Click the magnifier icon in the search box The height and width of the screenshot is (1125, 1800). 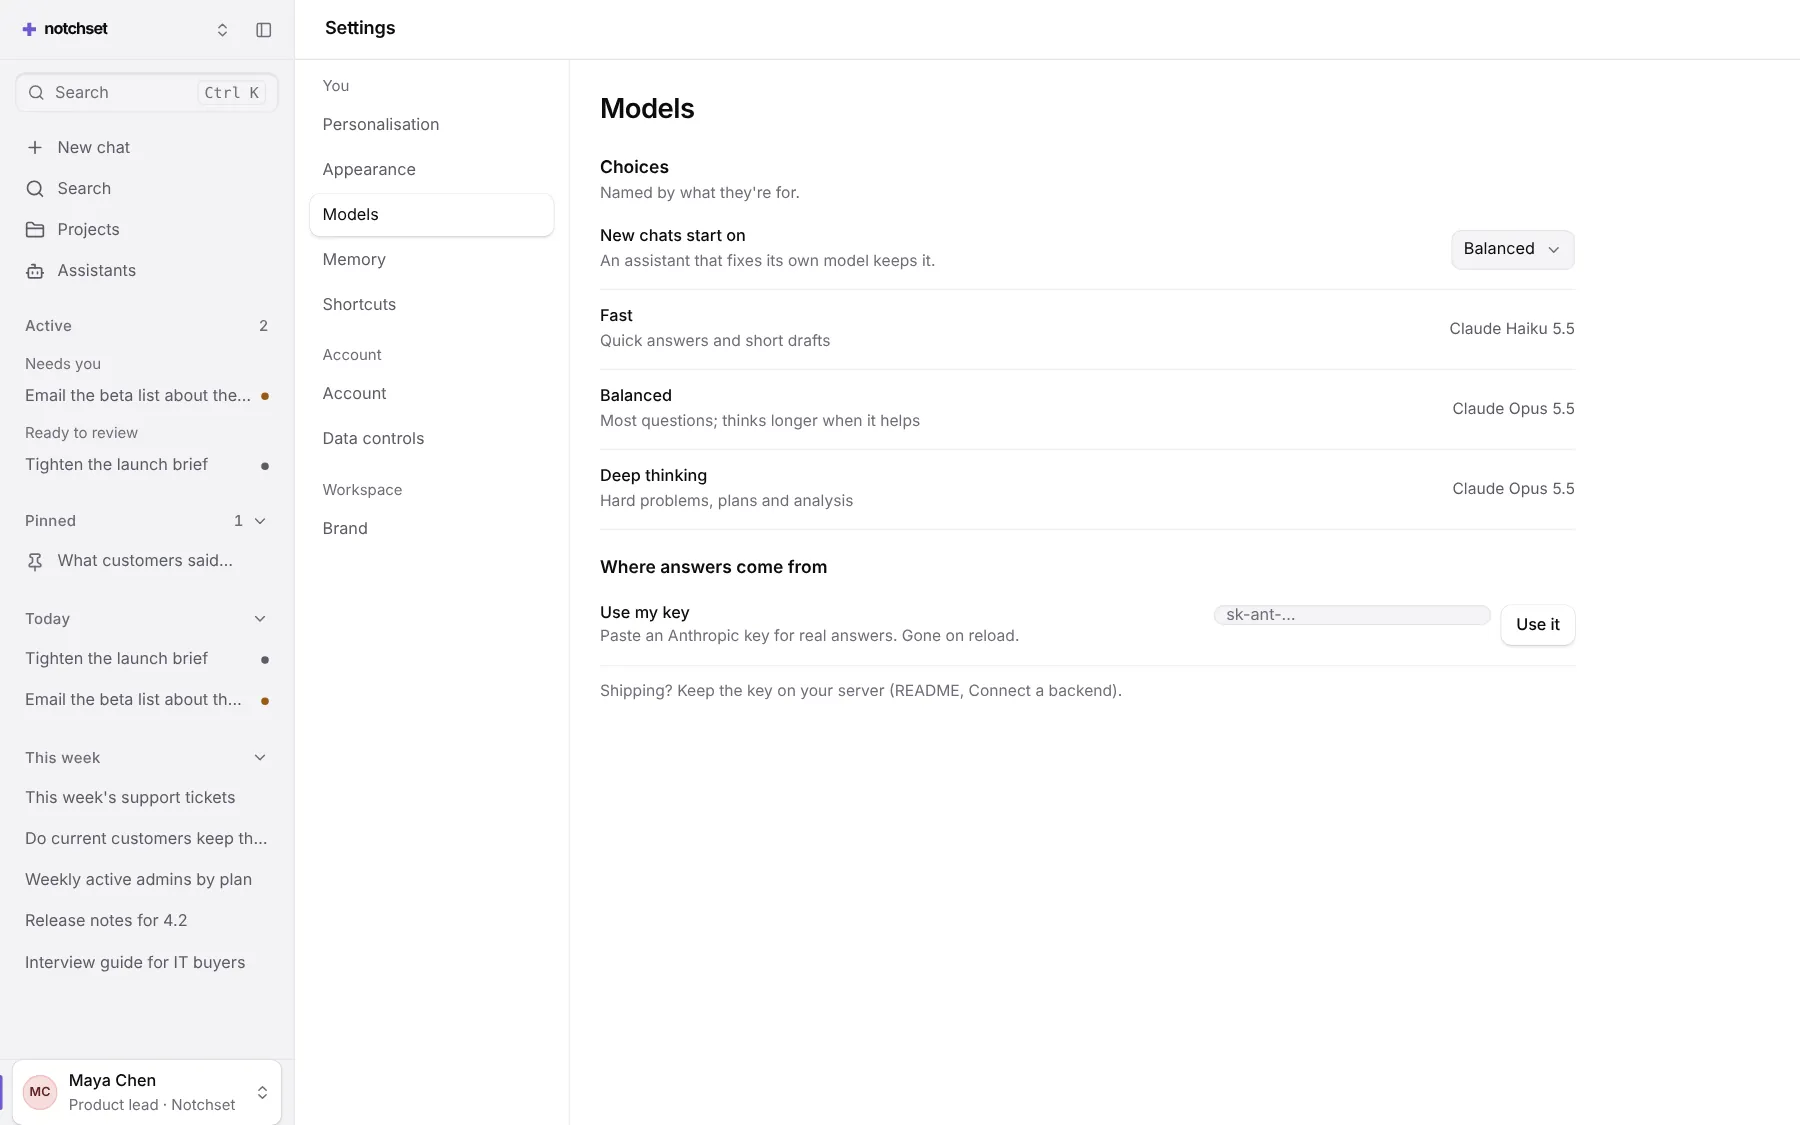coord(36,93)
